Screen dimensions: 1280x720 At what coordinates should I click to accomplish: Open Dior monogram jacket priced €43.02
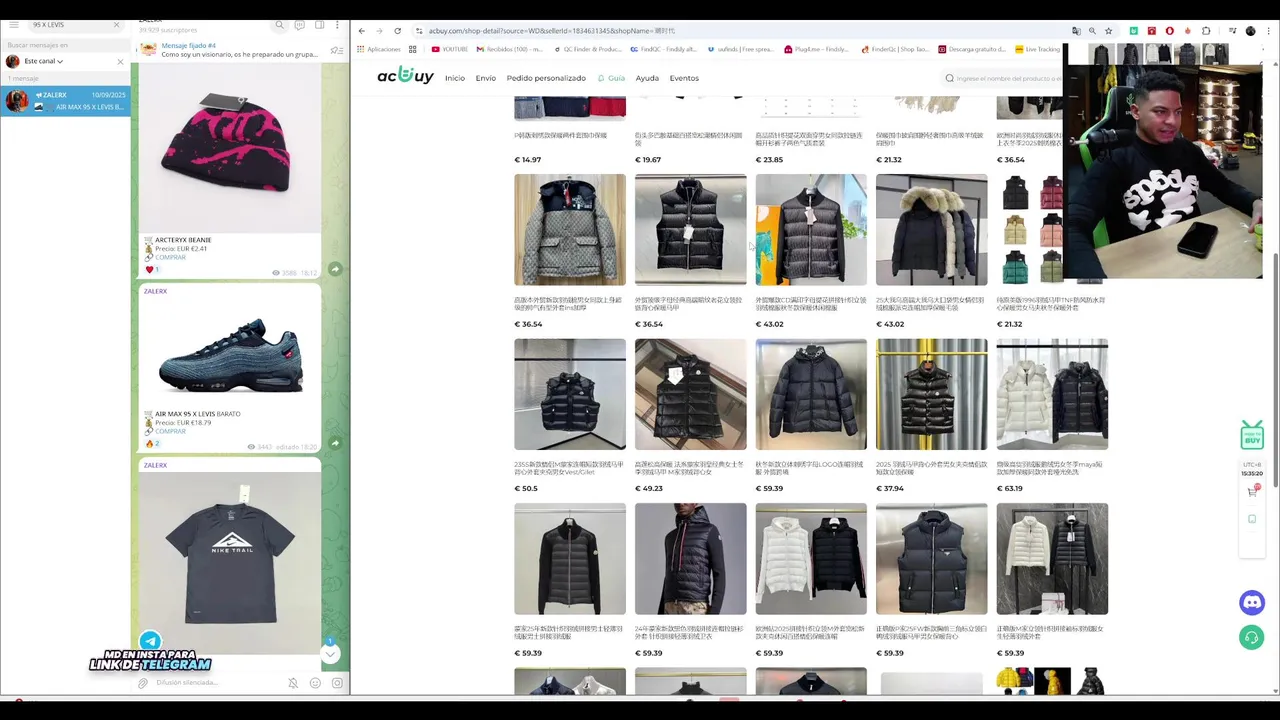[811, 230]
